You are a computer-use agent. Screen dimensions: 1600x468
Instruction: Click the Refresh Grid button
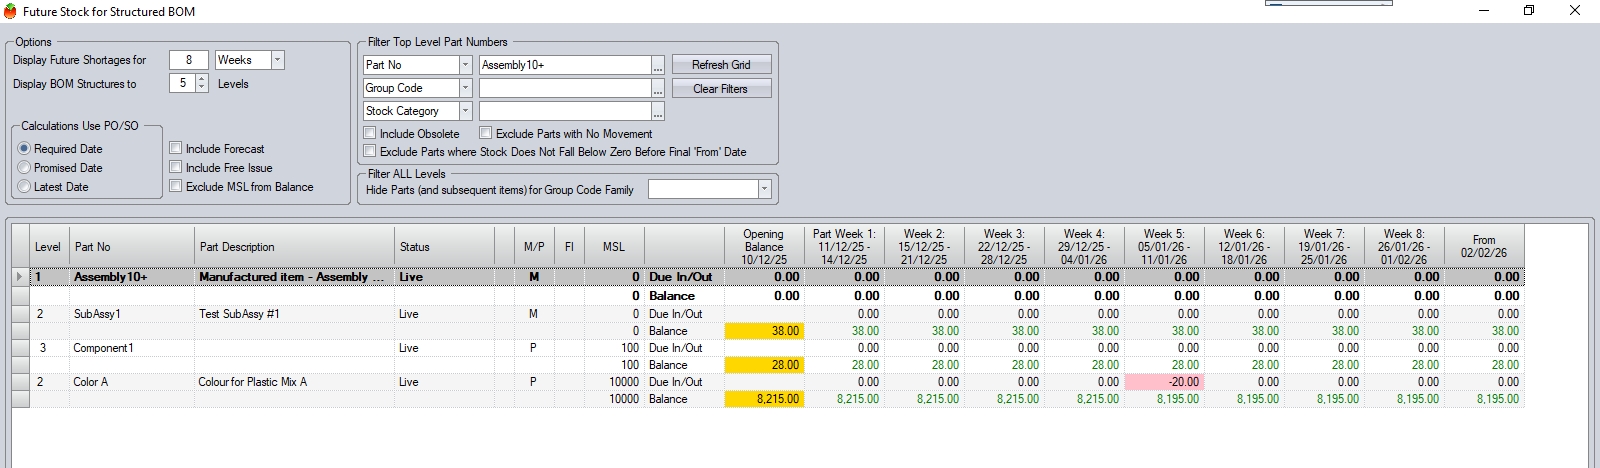coord(721,65)
